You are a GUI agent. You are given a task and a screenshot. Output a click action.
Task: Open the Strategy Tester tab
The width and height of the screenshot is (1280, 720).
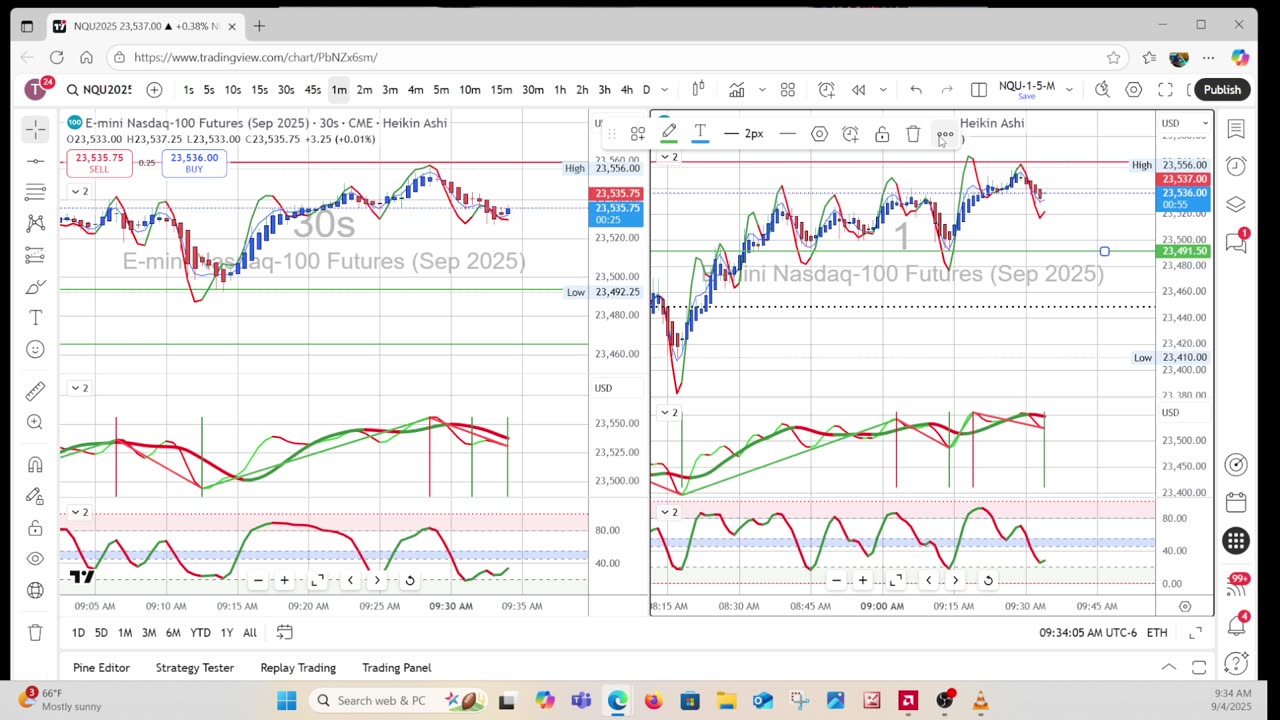[195, 667]
